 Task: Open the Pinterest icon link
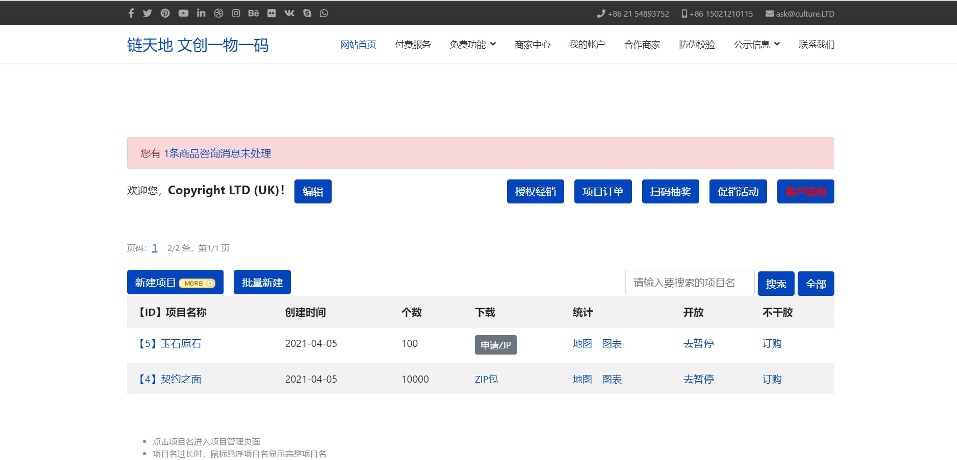[x=165, y=13]
